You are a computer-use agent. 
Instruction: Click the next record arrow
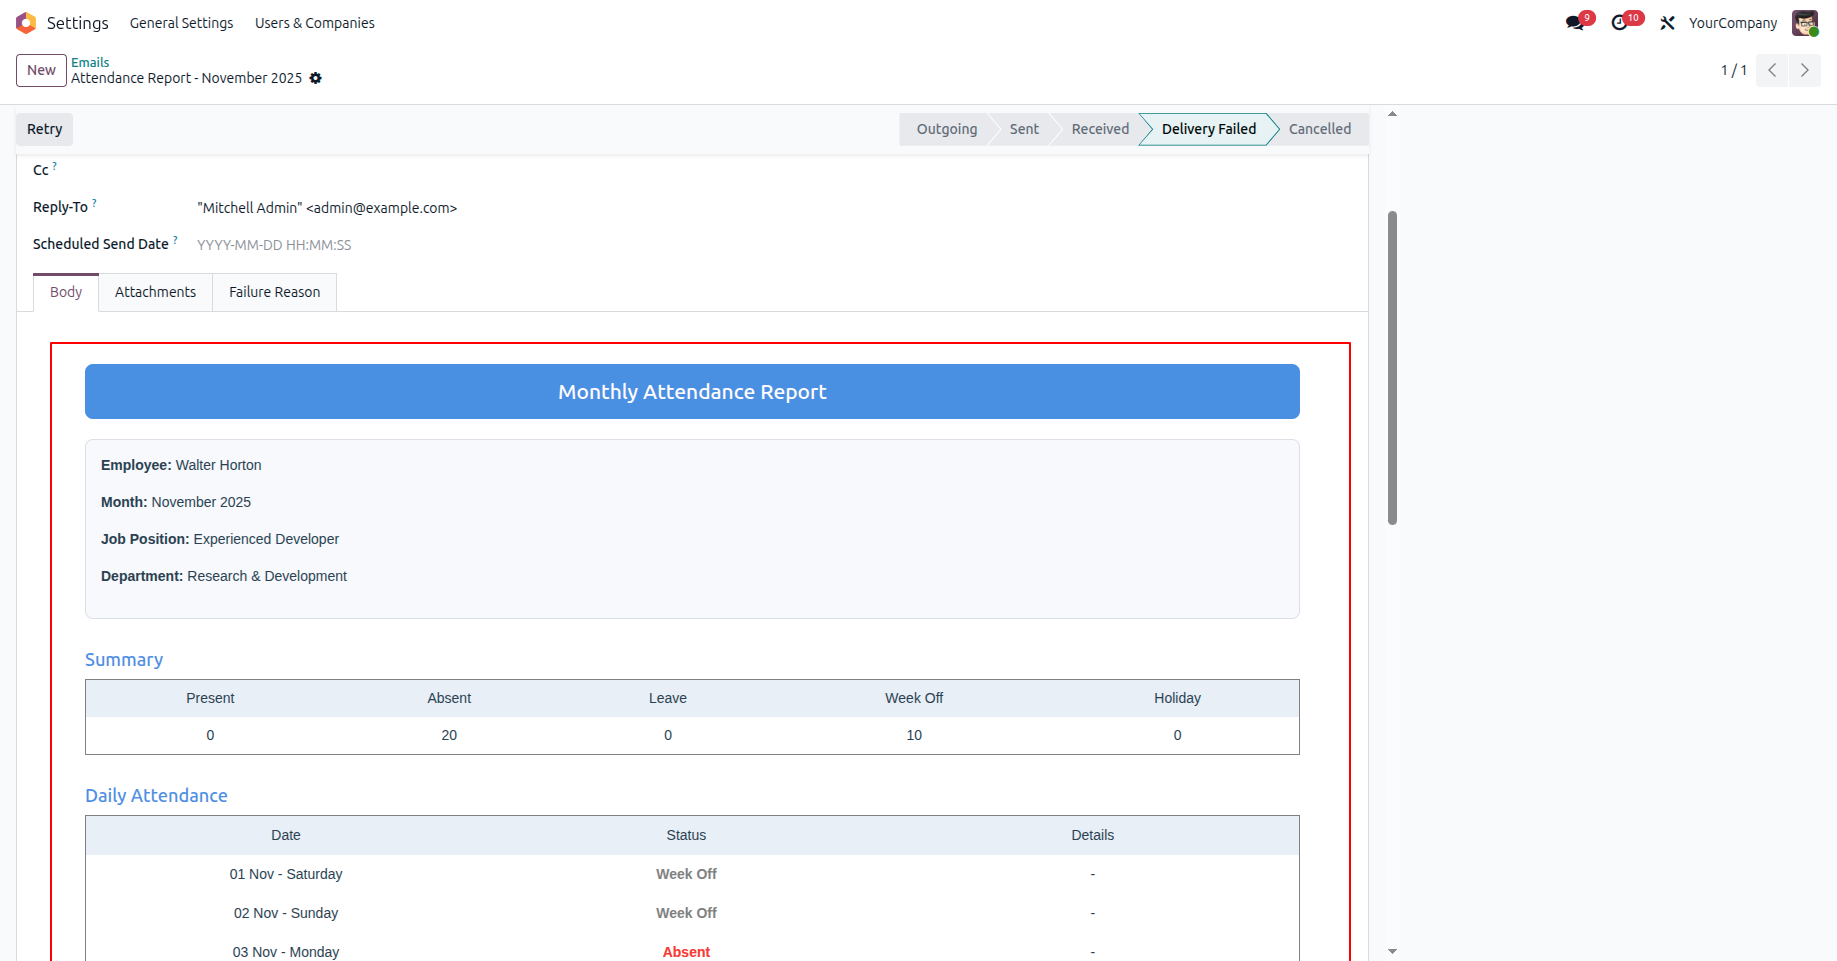click(1804, 70)
